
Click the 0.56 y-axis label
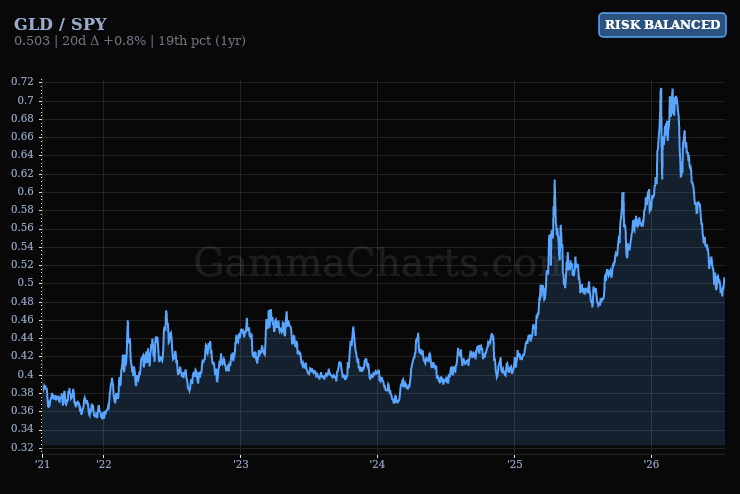coord(23,228)
